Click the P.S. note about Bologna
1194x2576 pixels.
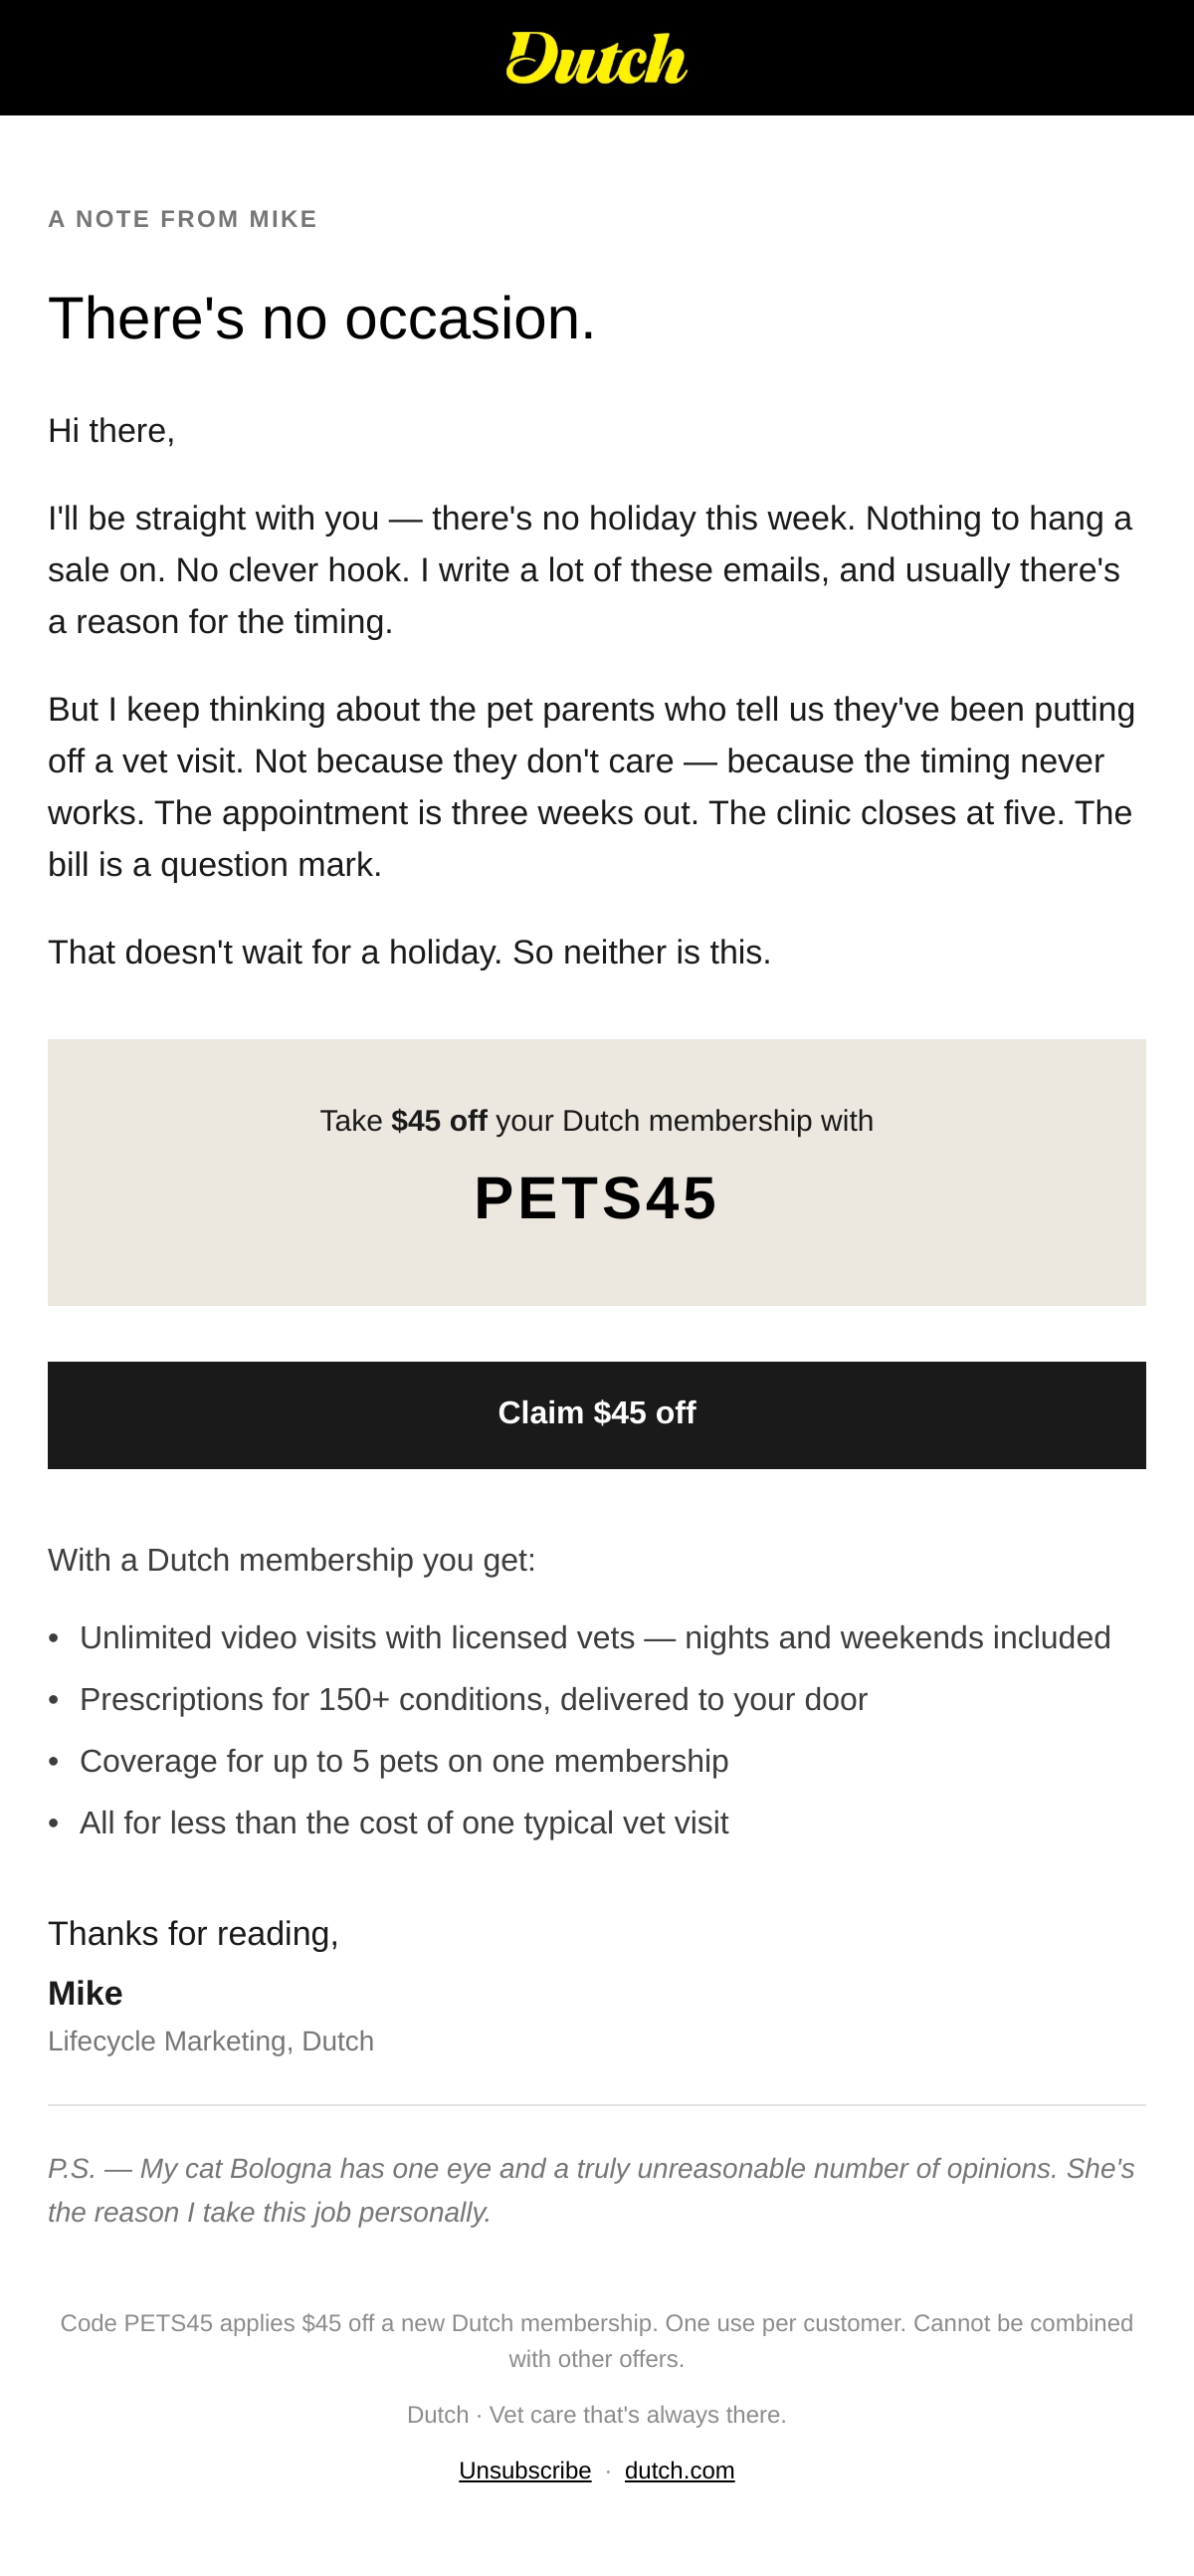tap(591, 2190)
